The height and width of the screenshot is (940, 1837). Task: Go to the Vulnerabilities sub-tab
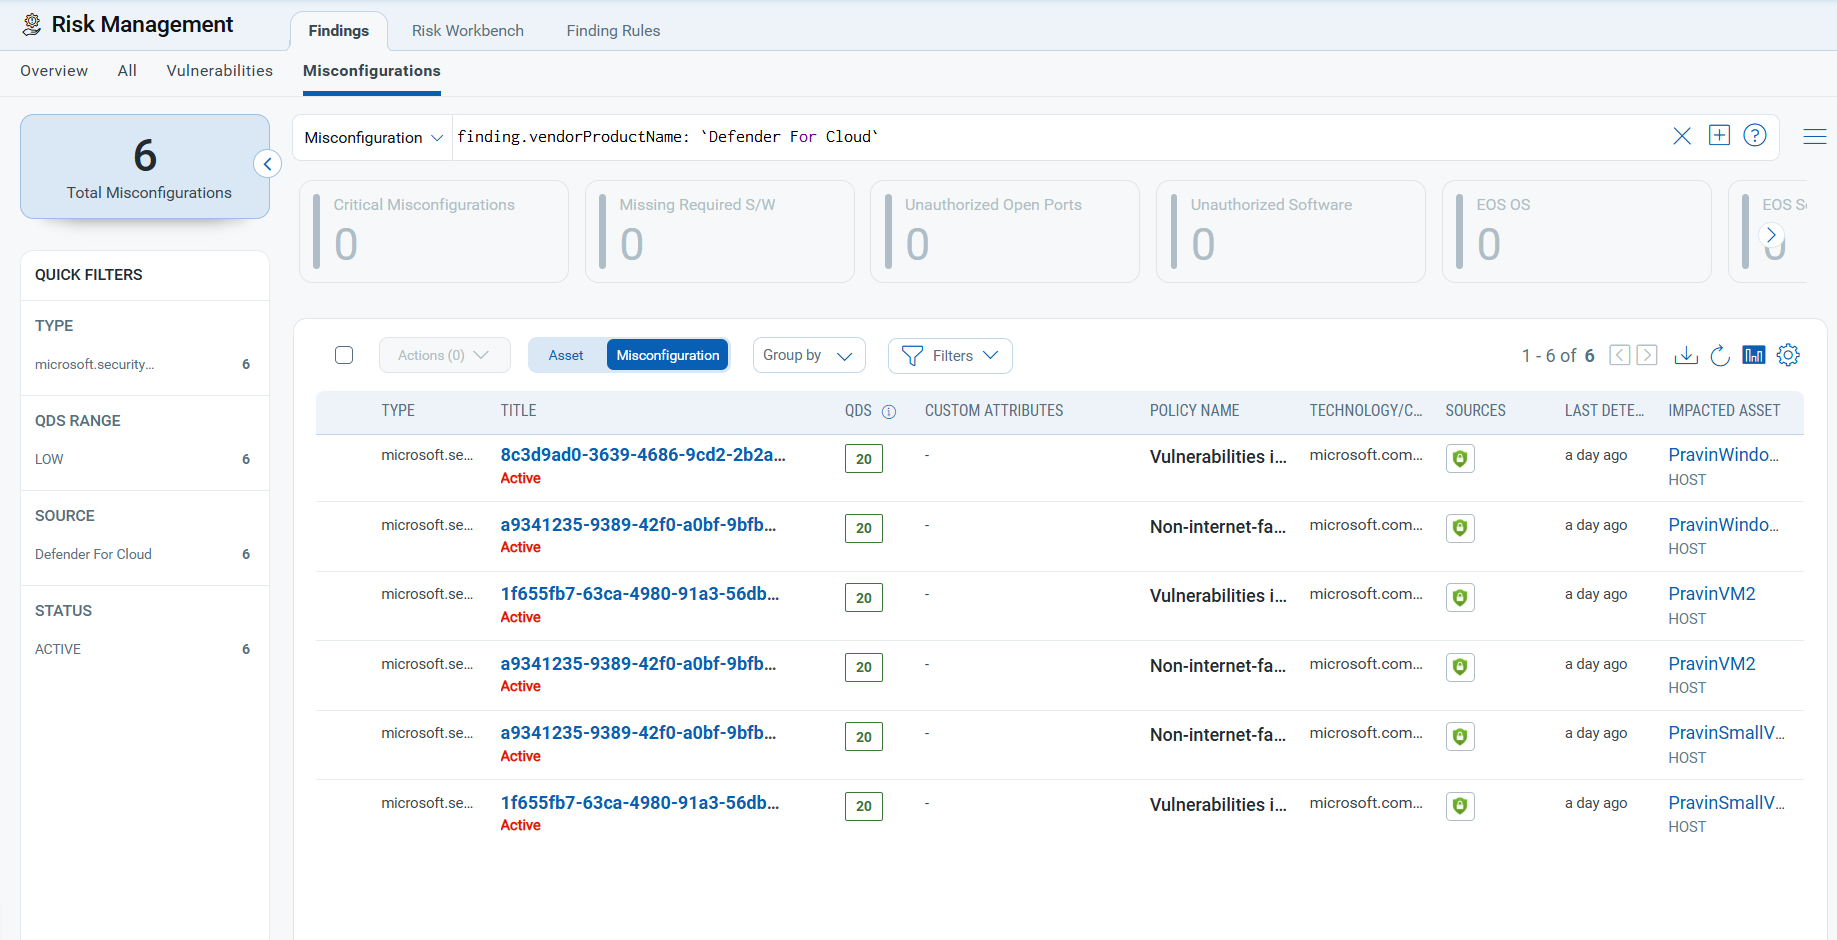click(x=219, y=71)
